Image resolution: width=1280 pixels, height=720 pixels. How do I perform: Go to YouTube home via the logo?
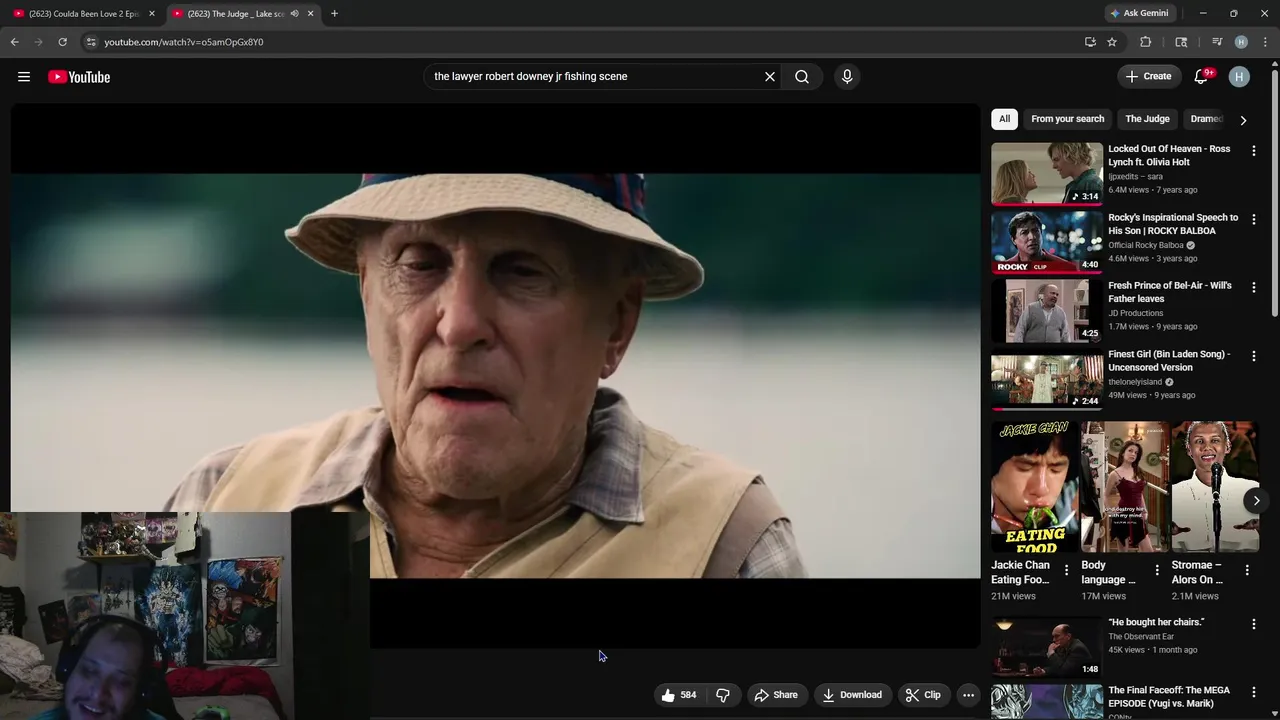tap(79, 77)
